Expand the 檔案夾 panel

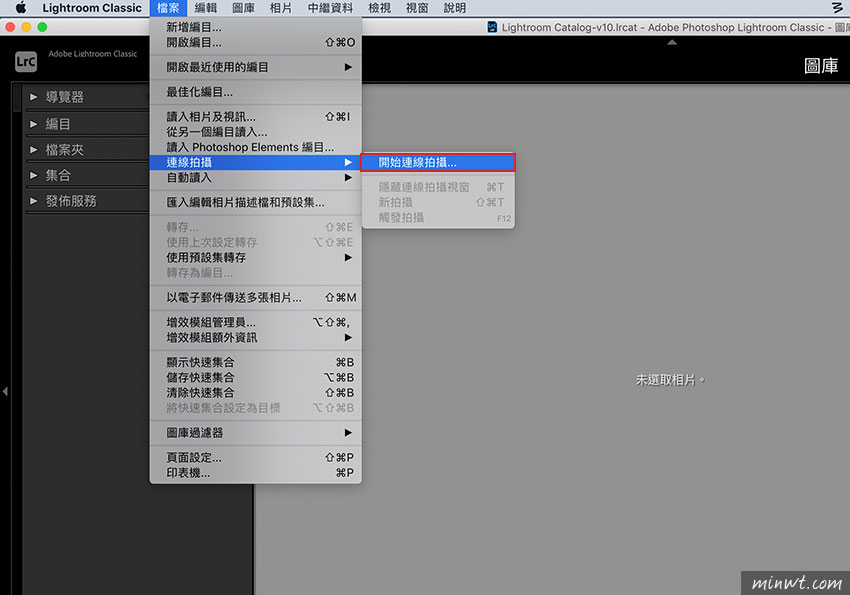point(34,150)
